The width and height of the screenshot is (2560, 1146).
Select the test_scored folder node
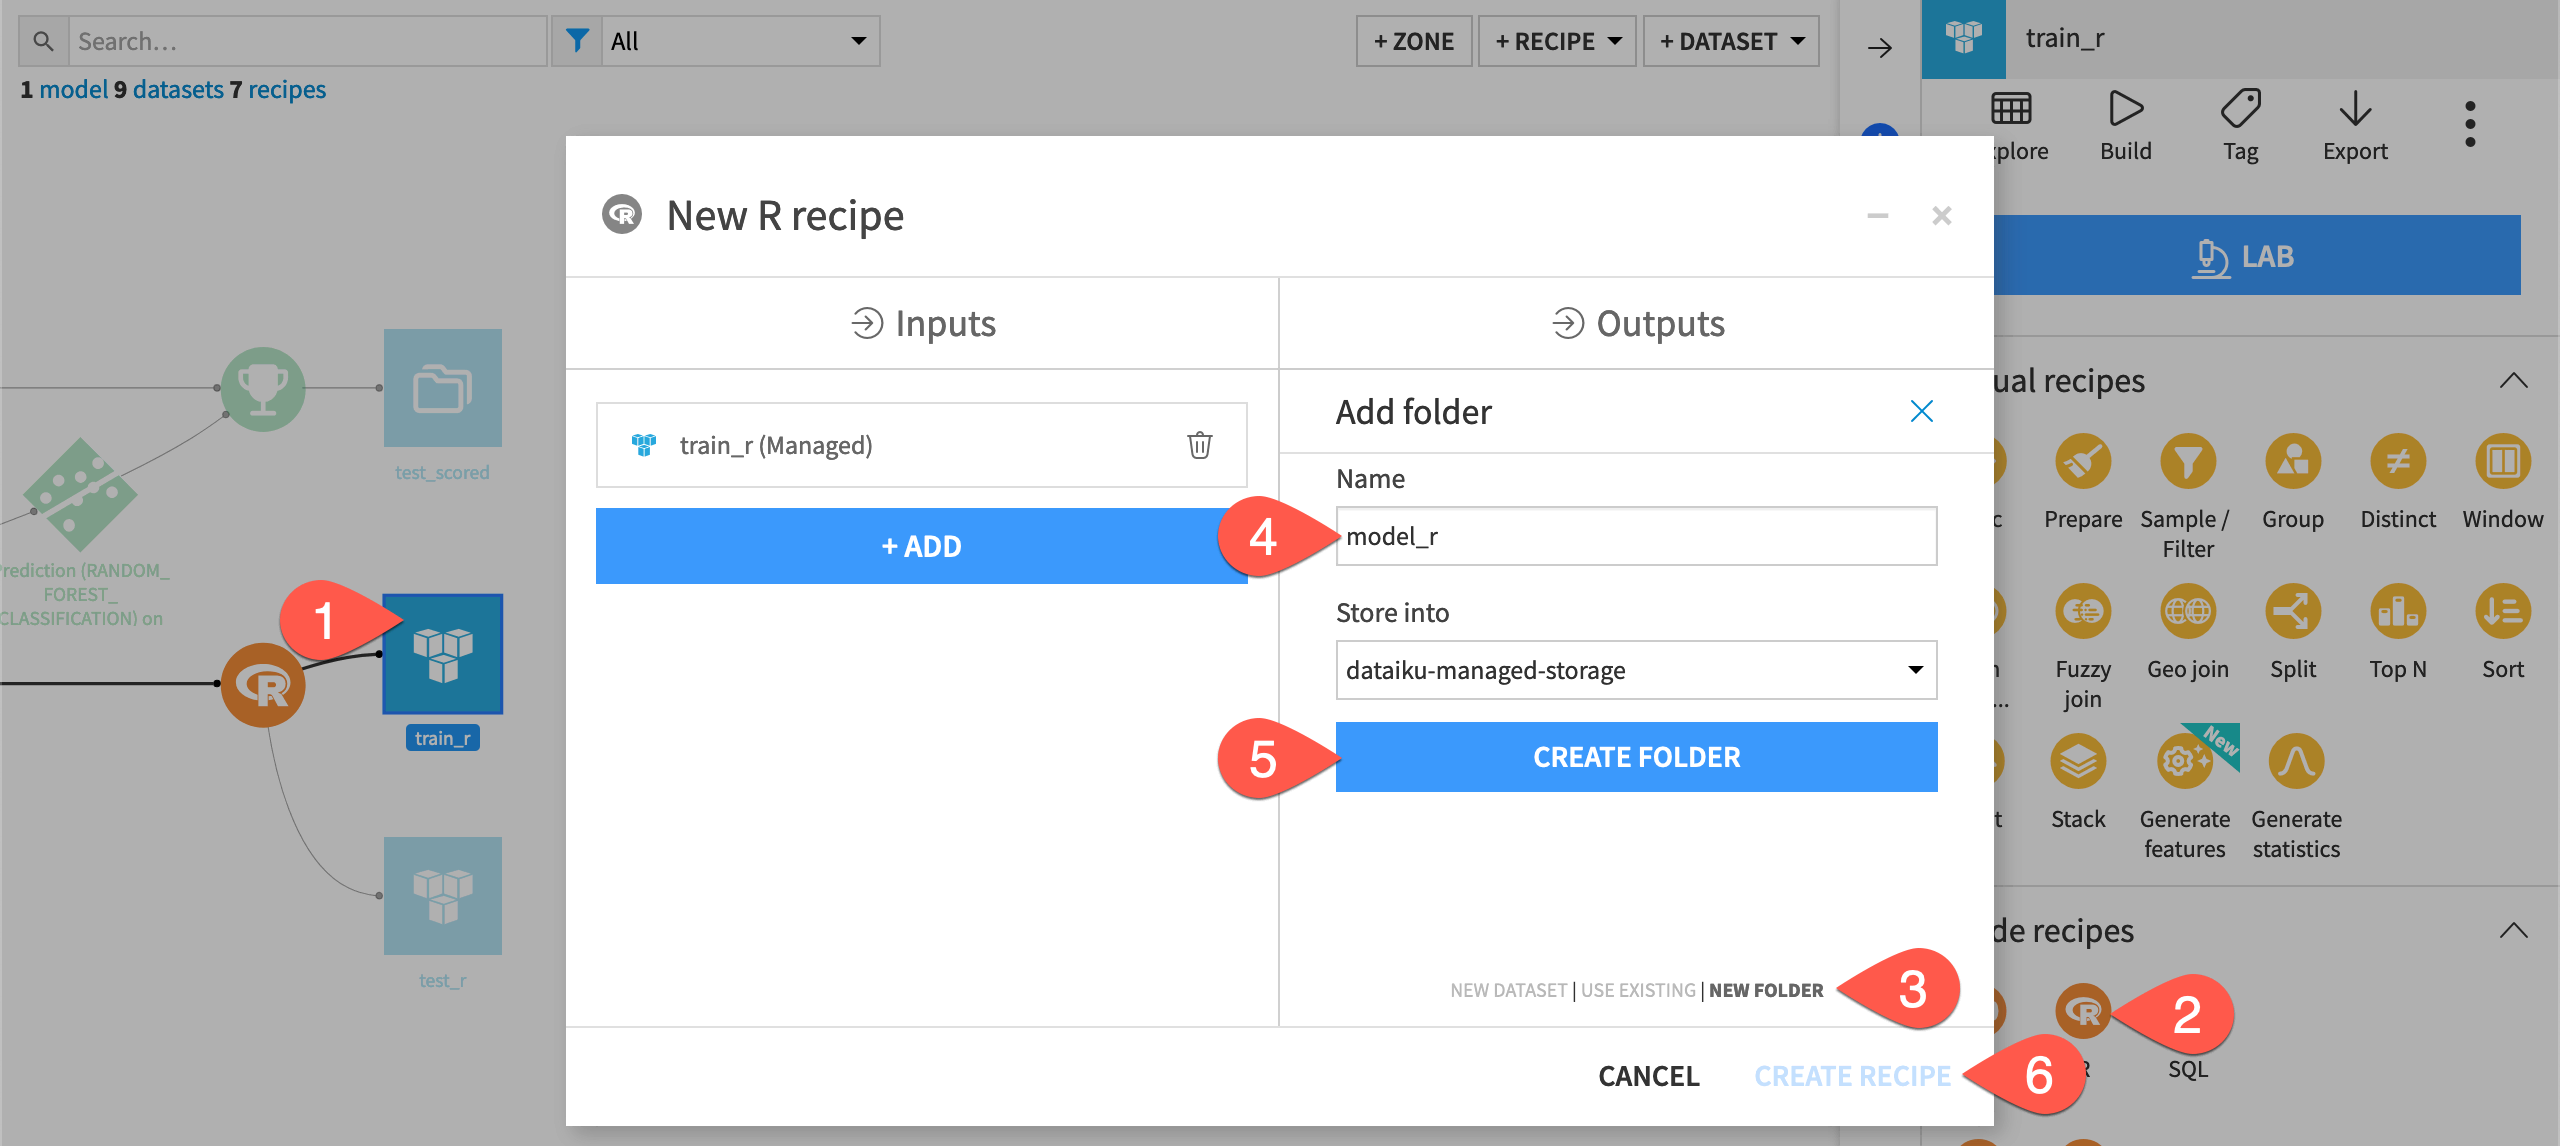click(443, 388)
